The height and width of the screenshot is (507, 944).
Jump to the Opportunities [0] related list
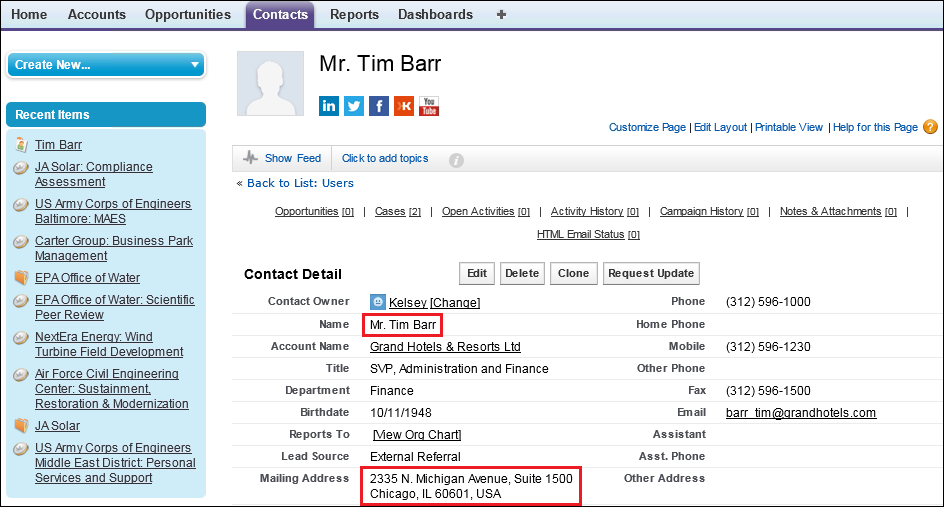pyautogui.click(x=314, y=211)
